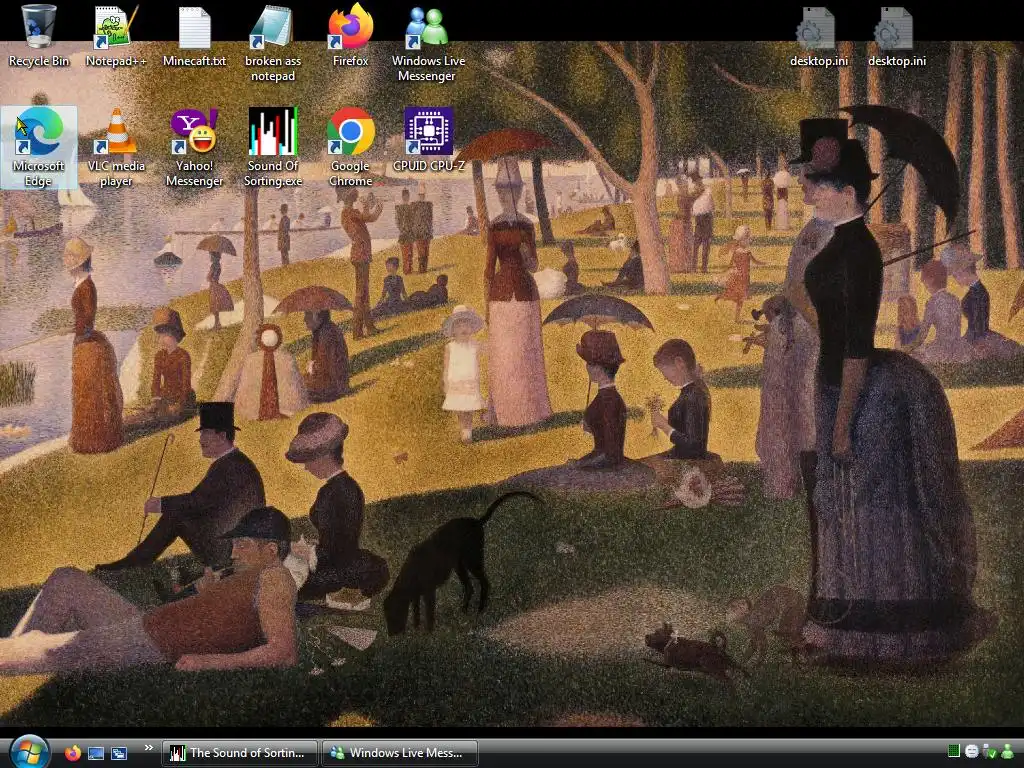Open the Windows Start orb

(29, 752)
